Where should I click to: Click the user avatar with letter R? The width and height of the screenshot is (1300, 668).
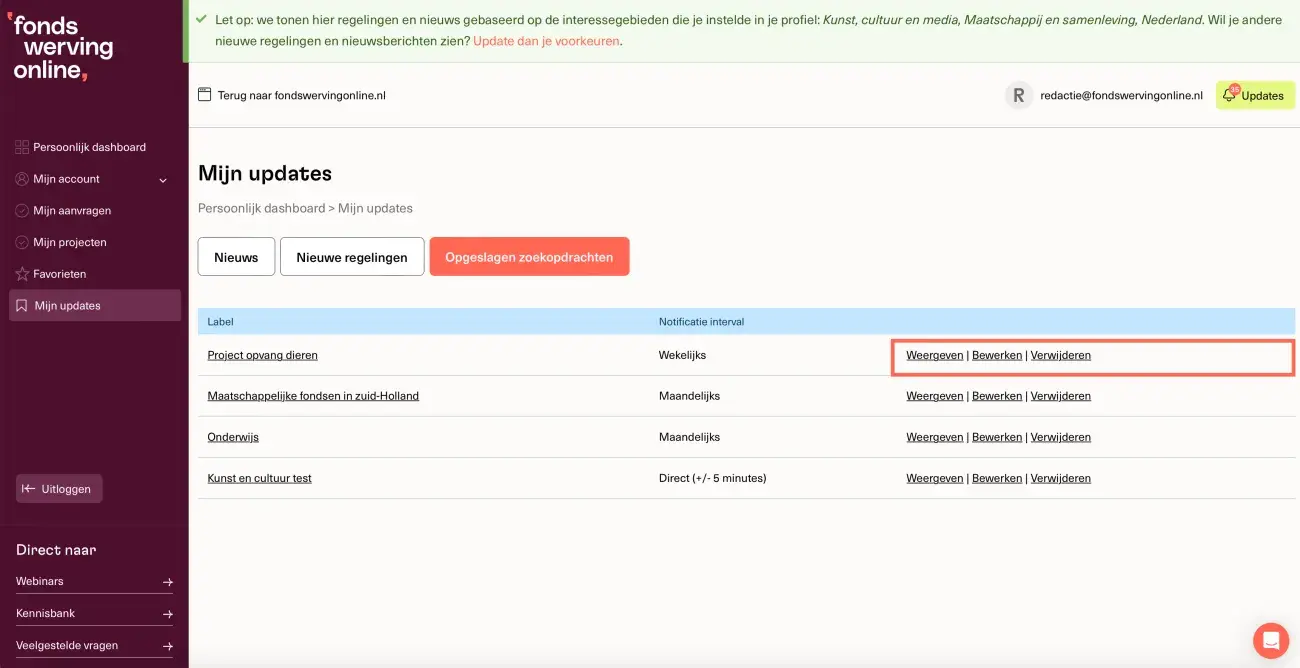tap(1018, 95)
